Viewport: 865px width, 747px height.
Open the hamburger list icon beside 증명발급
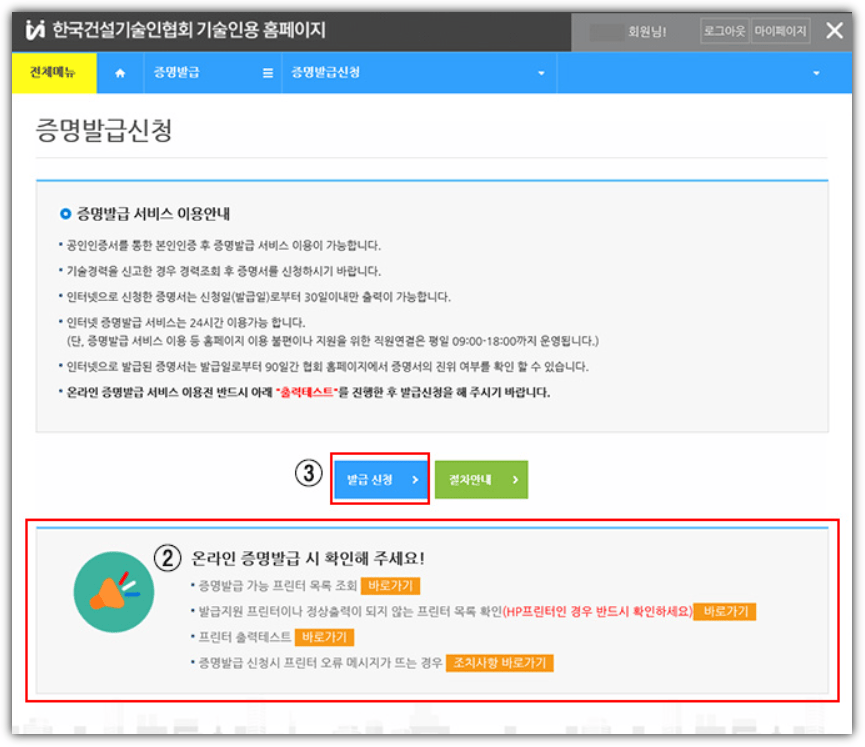[268, 73]
